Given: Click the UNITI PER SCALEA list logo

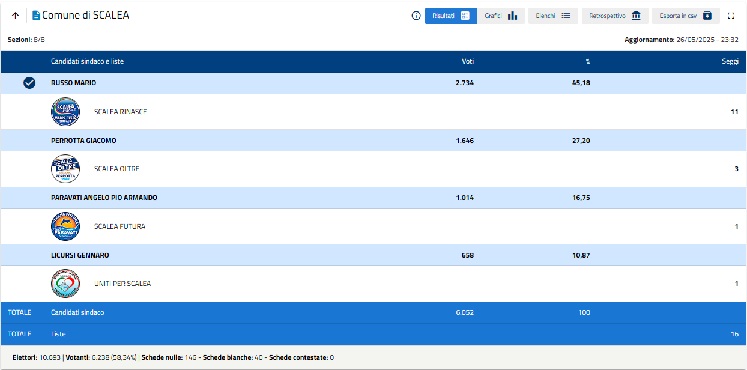Looking at the screenshot, I should pos(65,283).
